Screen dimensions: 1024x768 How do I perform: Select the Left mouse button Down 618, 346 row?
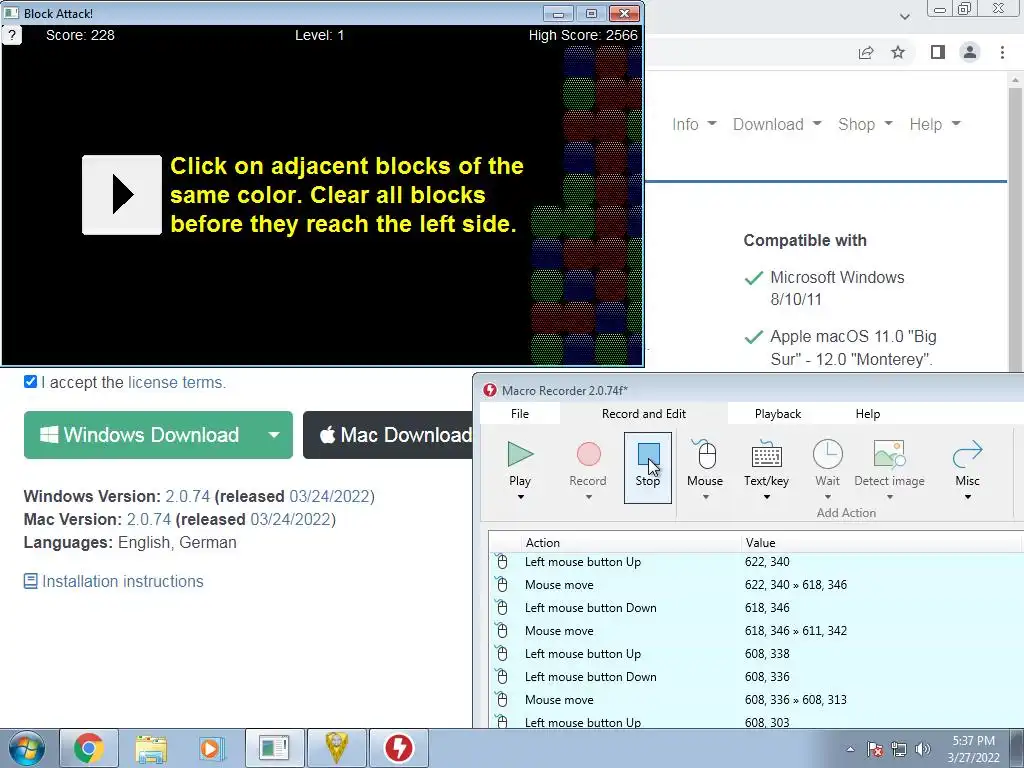[x=755, y=608]
